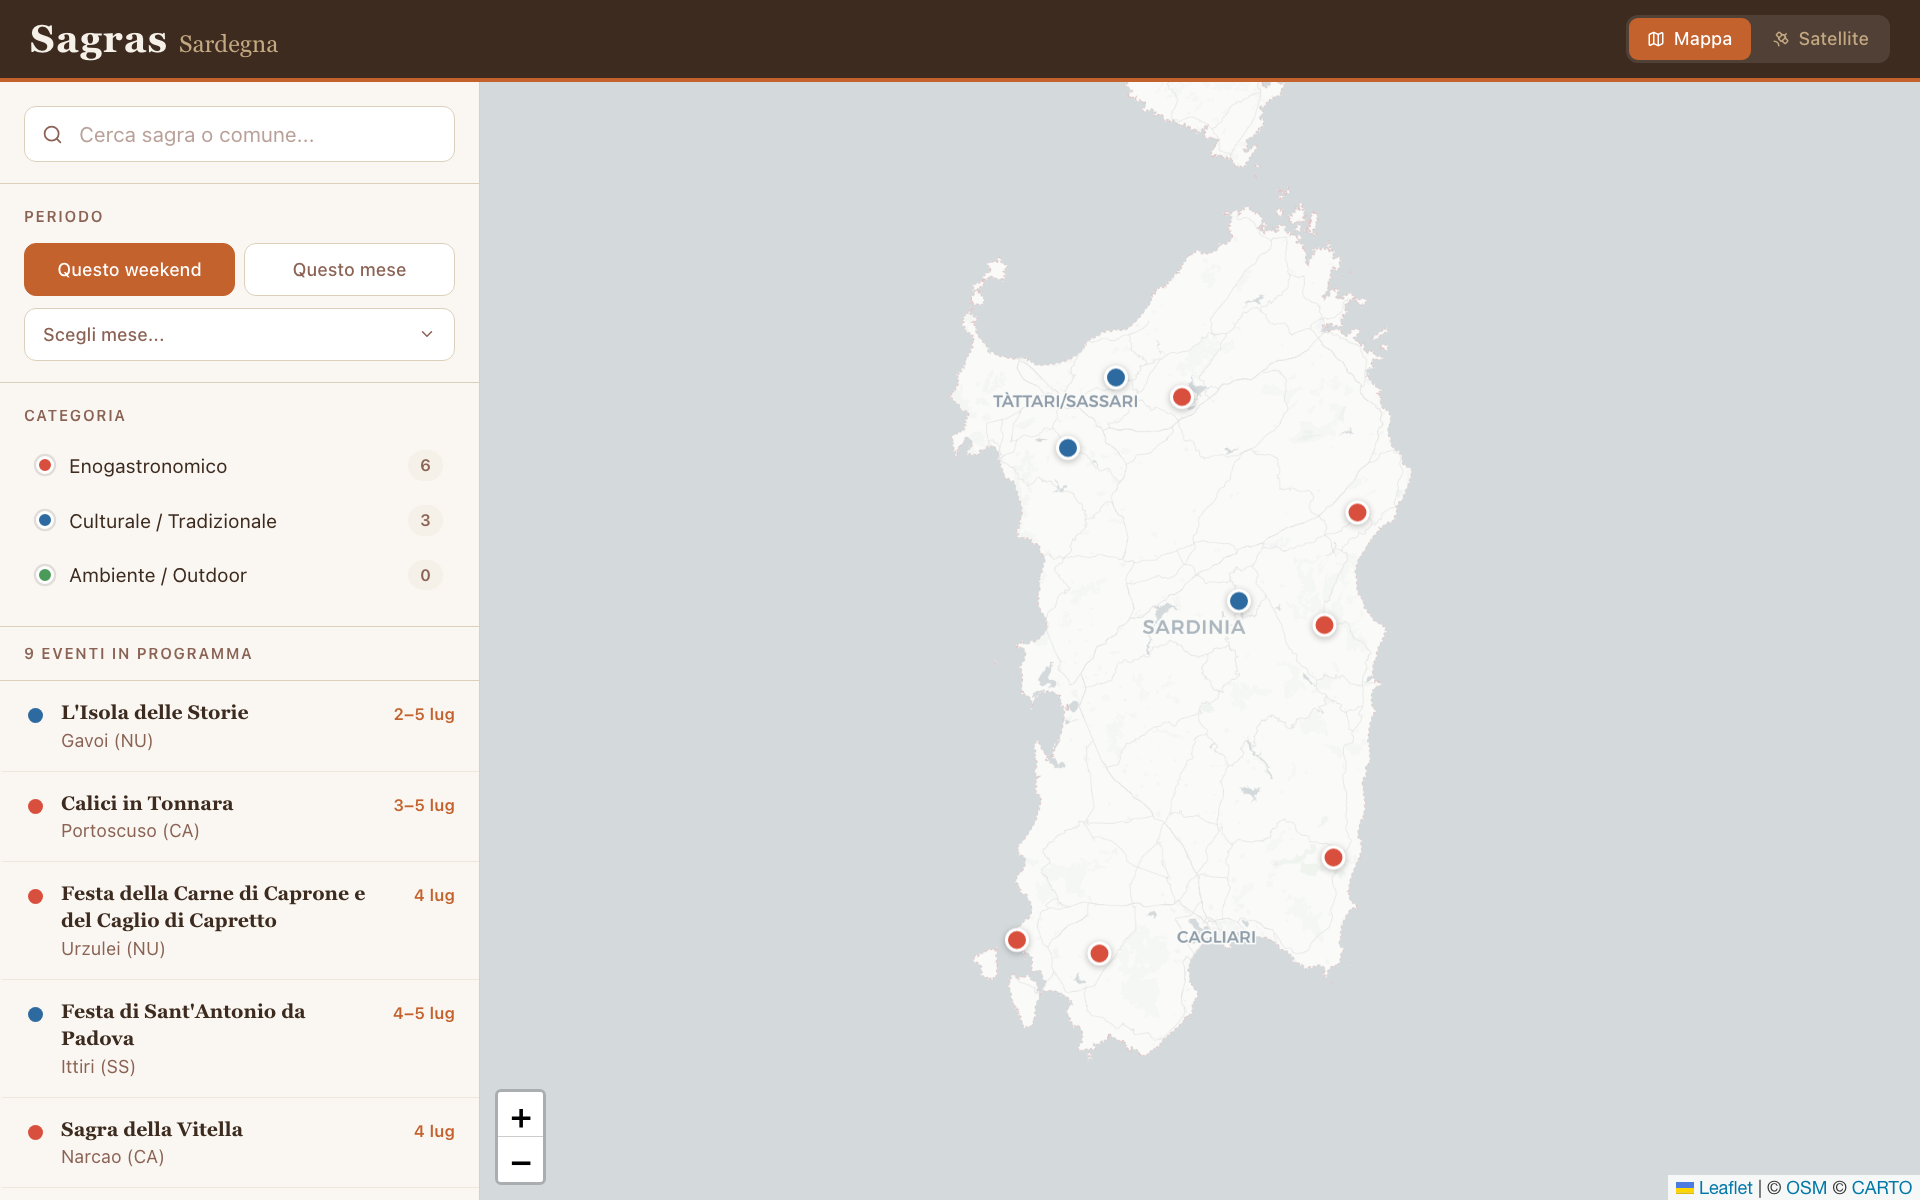Click the '2–5 lug' date label

point(424,714)
